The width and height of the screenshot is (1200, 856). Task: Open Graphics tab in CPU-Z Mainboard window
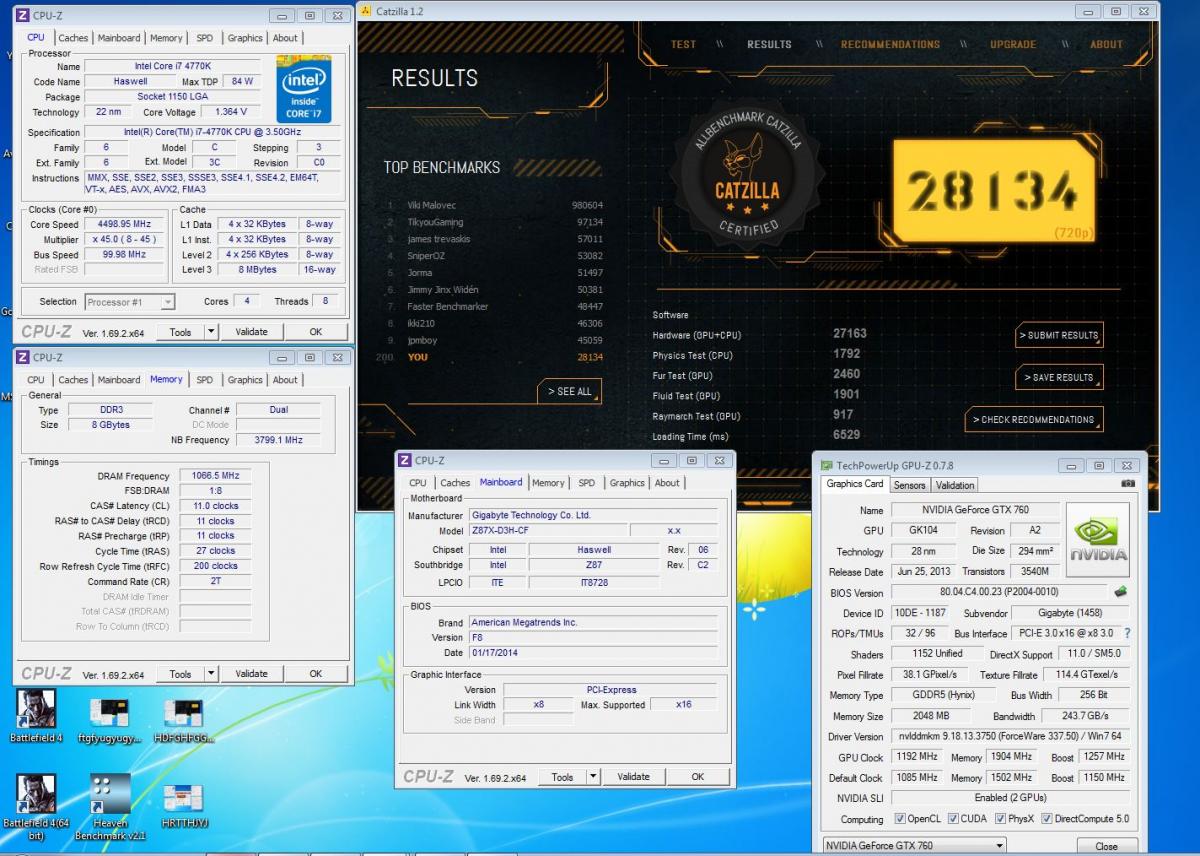[627, 483]
